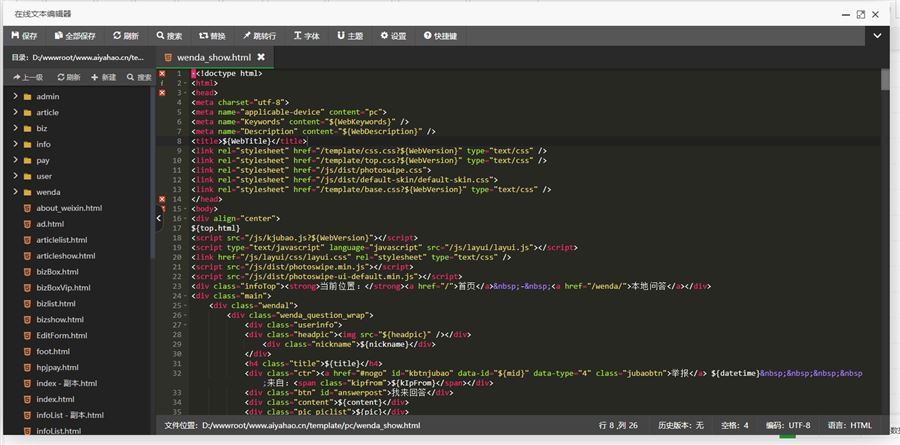Close the wenda_show.html tab

pos(261,58)
